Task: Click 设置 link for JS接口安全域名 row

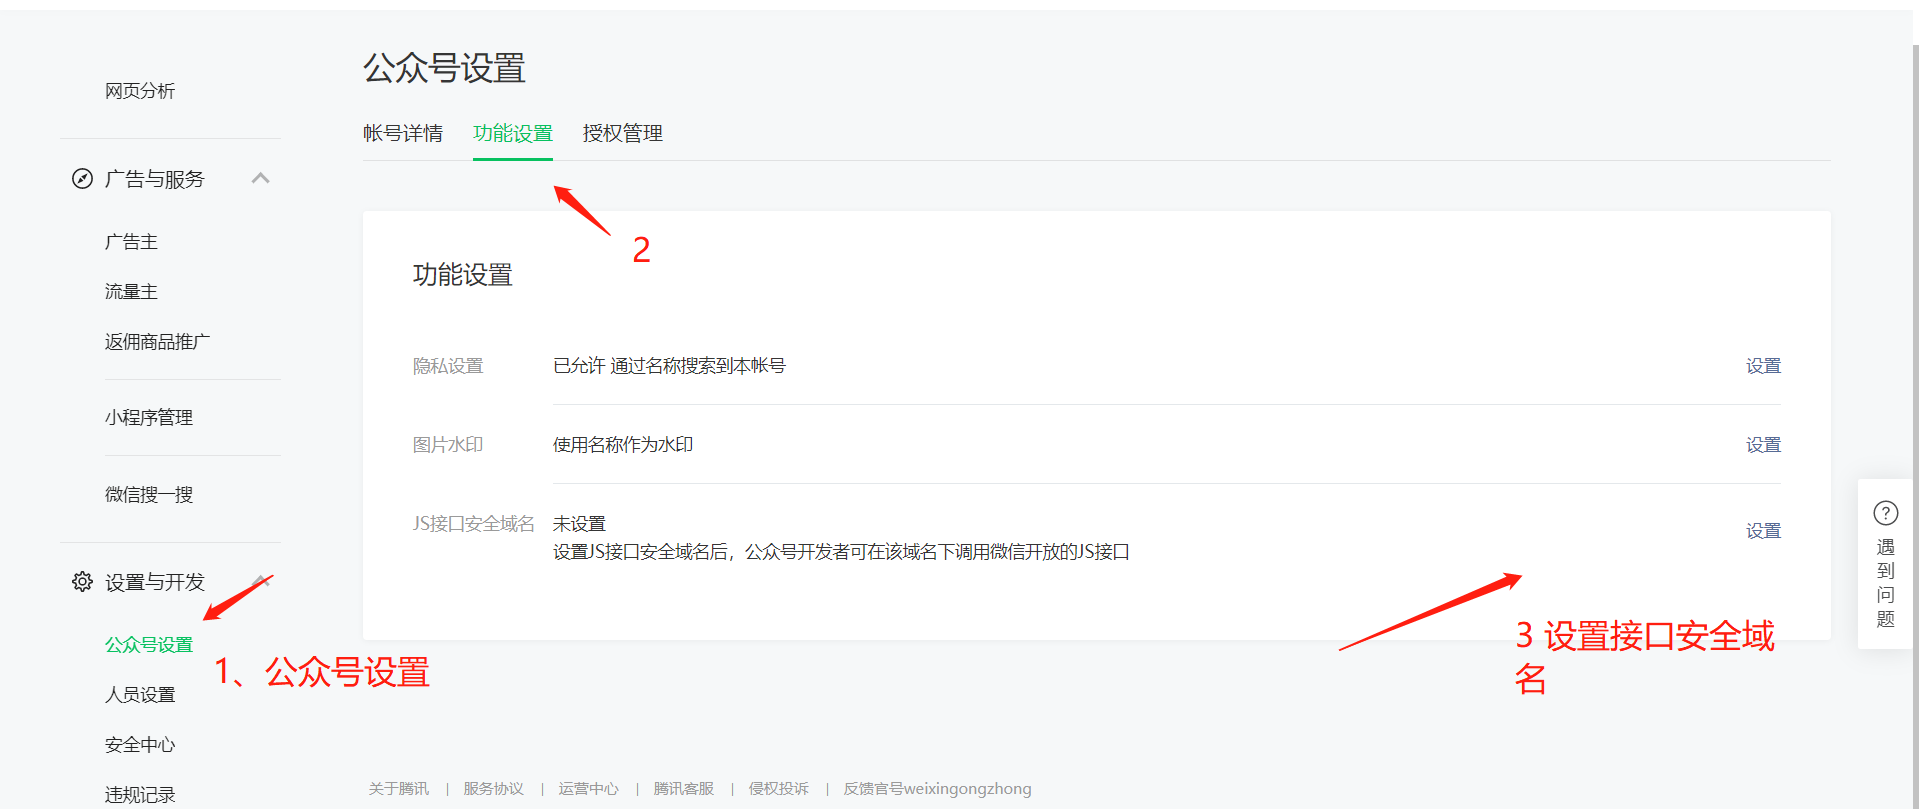Action: pyautogui.click(x=1763, y=531)
